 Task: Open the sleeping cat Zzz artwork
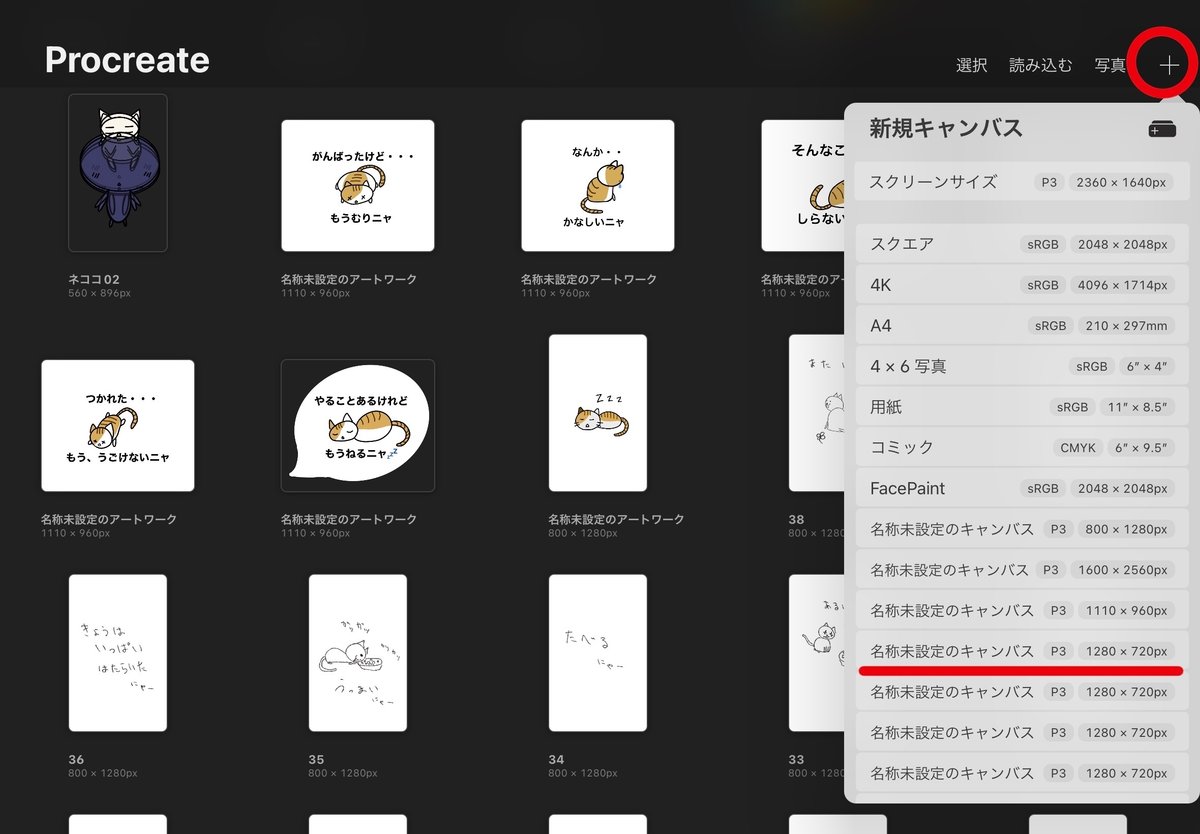point(598,413)
